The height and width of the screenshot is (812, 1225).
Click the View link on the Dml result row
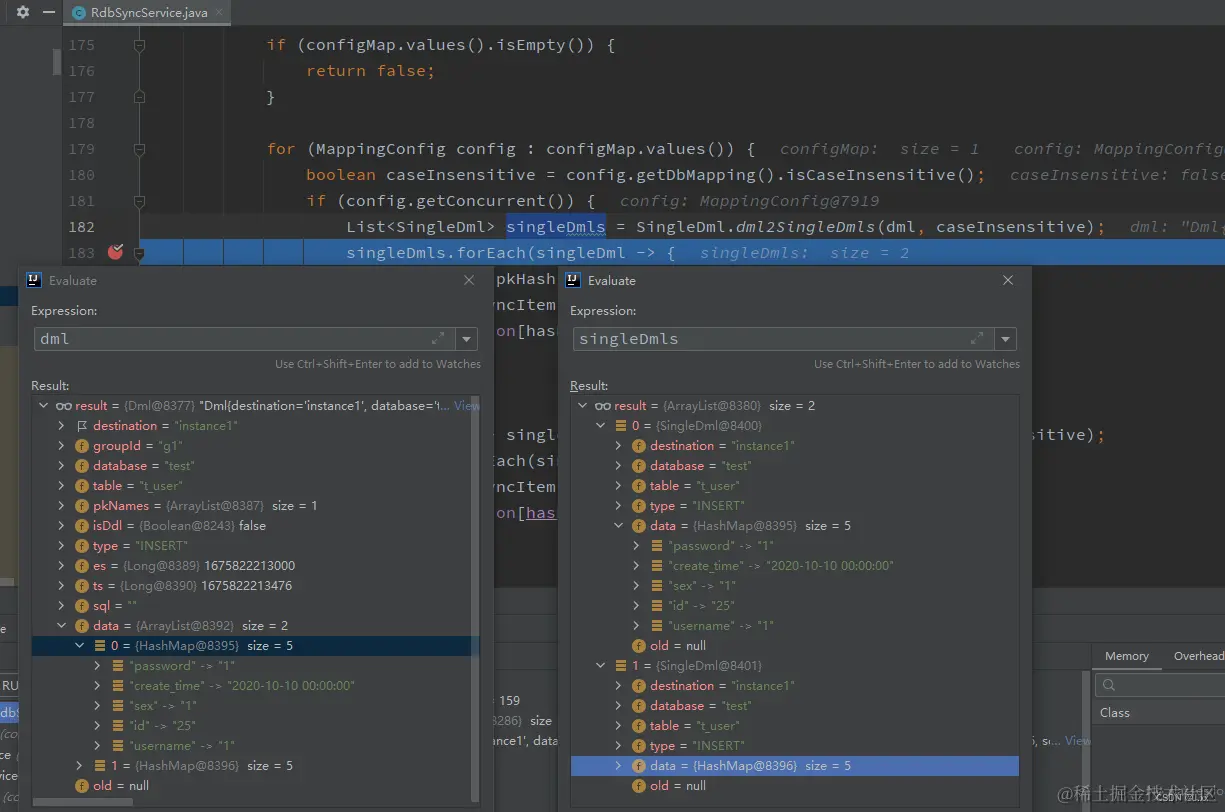pos(467,406)
